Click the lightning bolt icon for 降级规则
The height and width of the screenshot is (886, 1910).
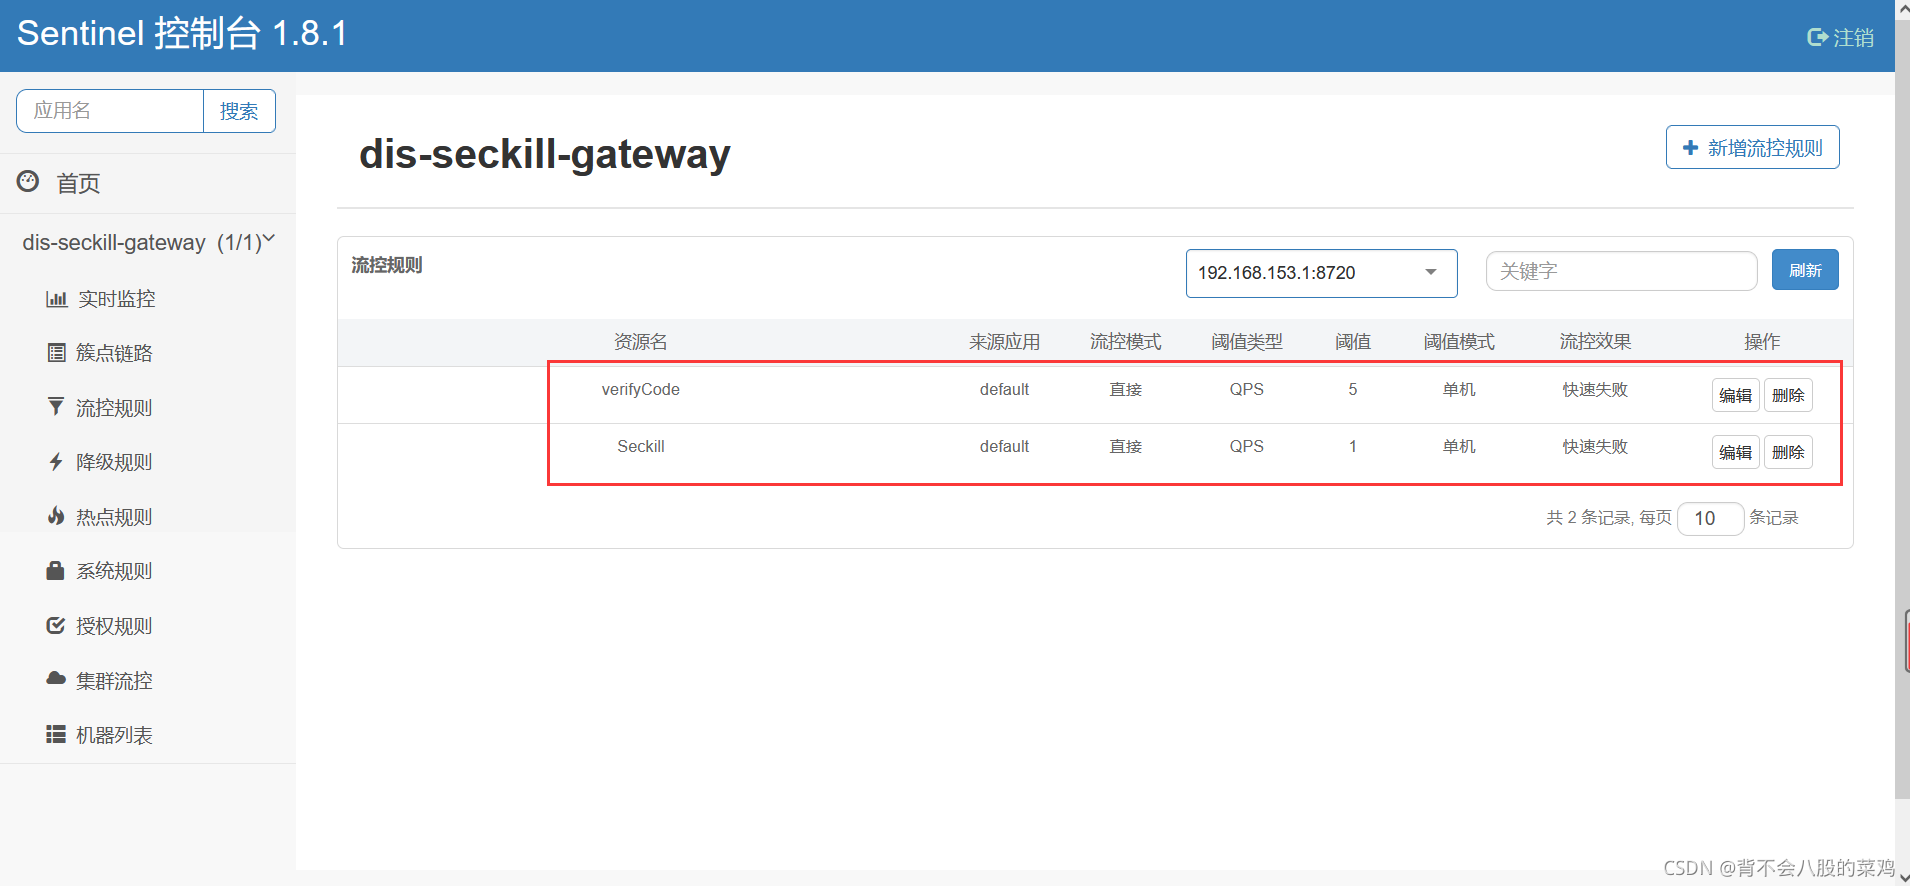point(56,461)
